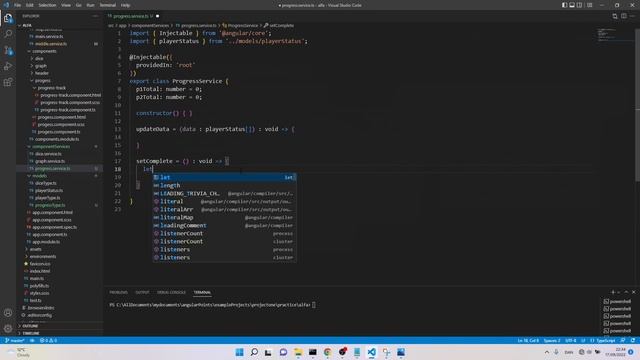
Task: Maximize the terminal panel with chevron
Action: 626,292
